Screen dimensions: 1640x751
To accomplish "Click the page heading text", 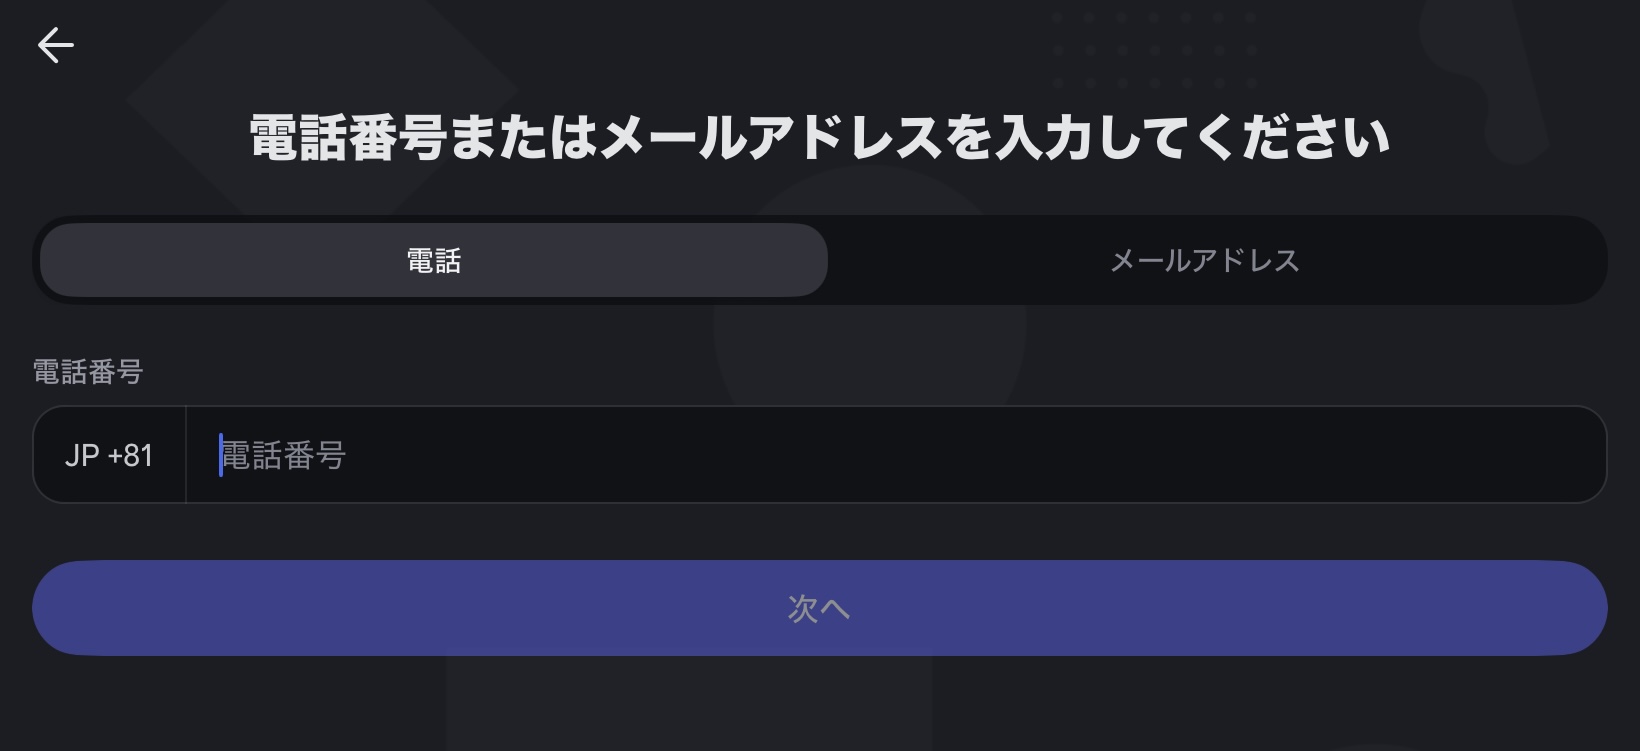I will point(819,137).
